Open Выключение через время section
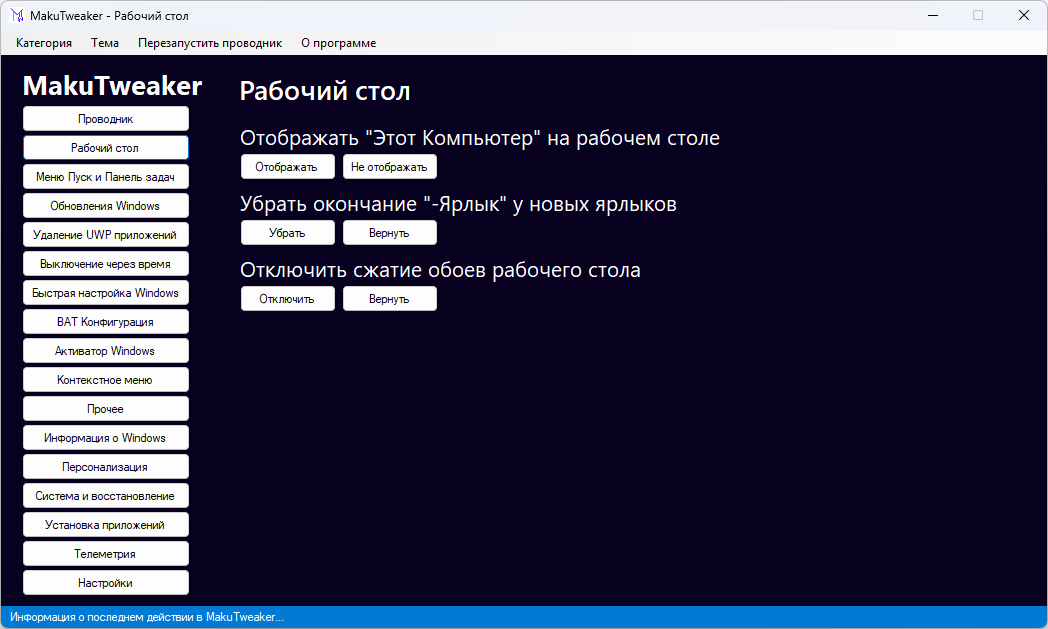Viewport: 1048px width, 629px height. point(106,264)
